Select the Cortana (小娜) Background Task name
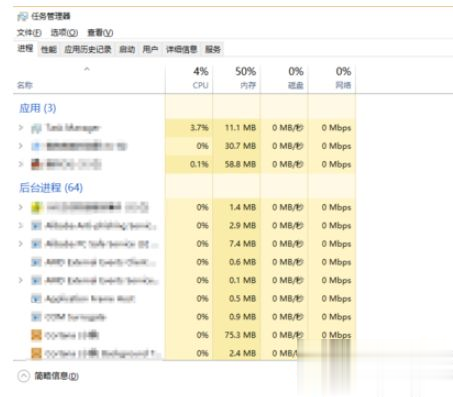 [x=103, y=353]
